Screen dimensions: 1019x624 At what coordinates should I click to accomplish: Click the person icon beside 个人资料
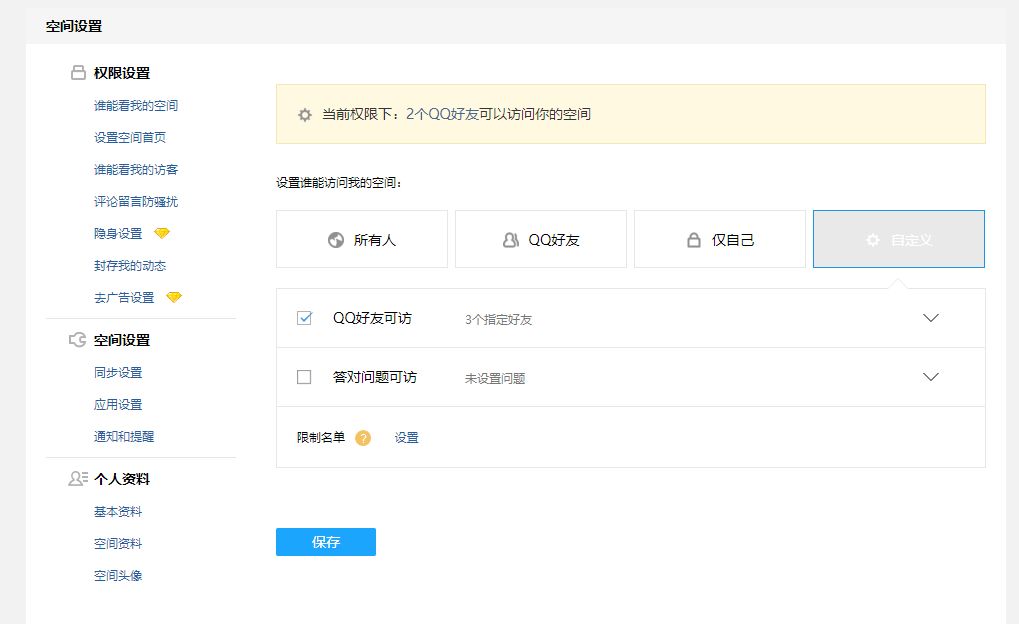click(x=78, y=479)
